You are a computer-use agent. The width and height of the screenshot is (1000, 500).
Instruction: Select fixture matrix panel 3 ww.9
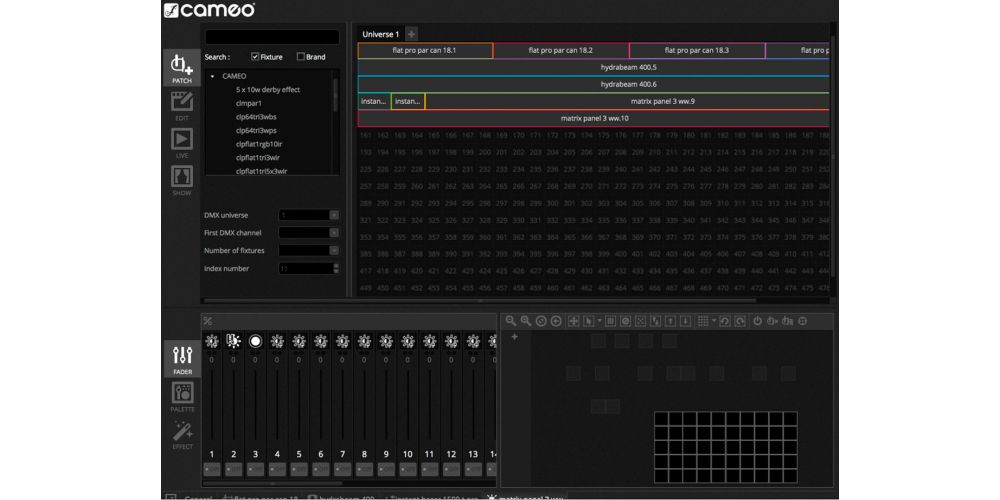(x=627, y=101)
